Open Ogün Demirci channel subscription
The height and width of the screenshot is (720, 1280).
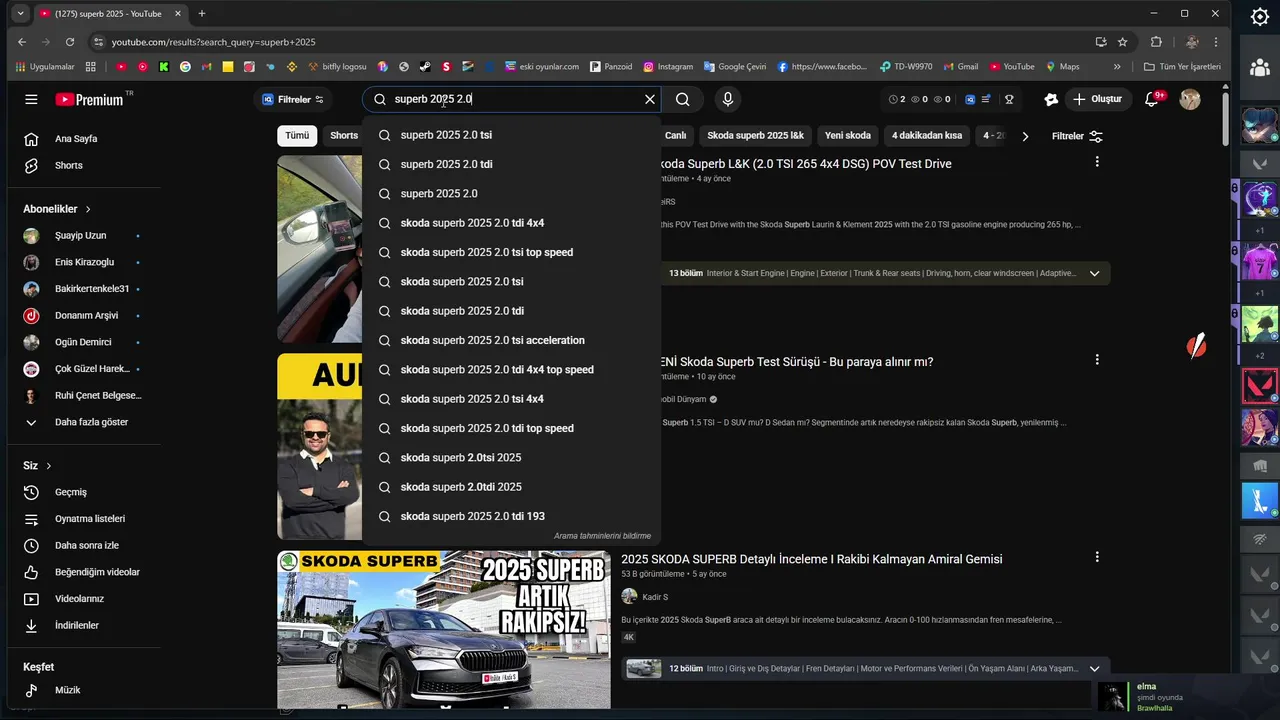(85, 342)
